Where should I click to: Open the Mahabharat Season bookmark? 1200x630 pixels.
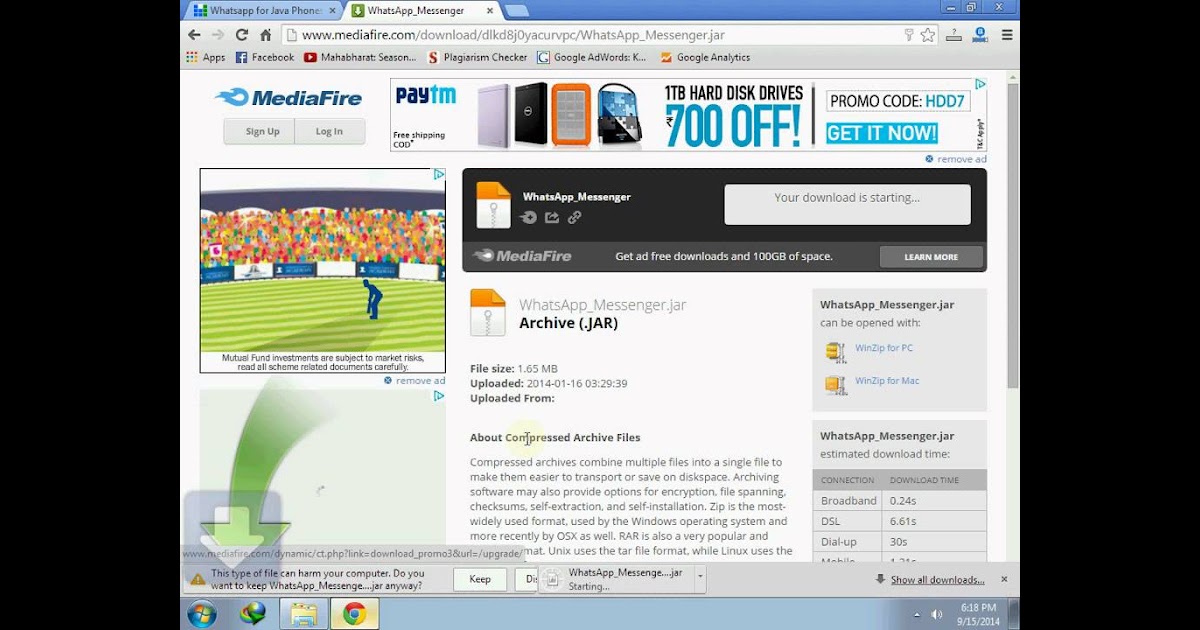pos(360,57)
